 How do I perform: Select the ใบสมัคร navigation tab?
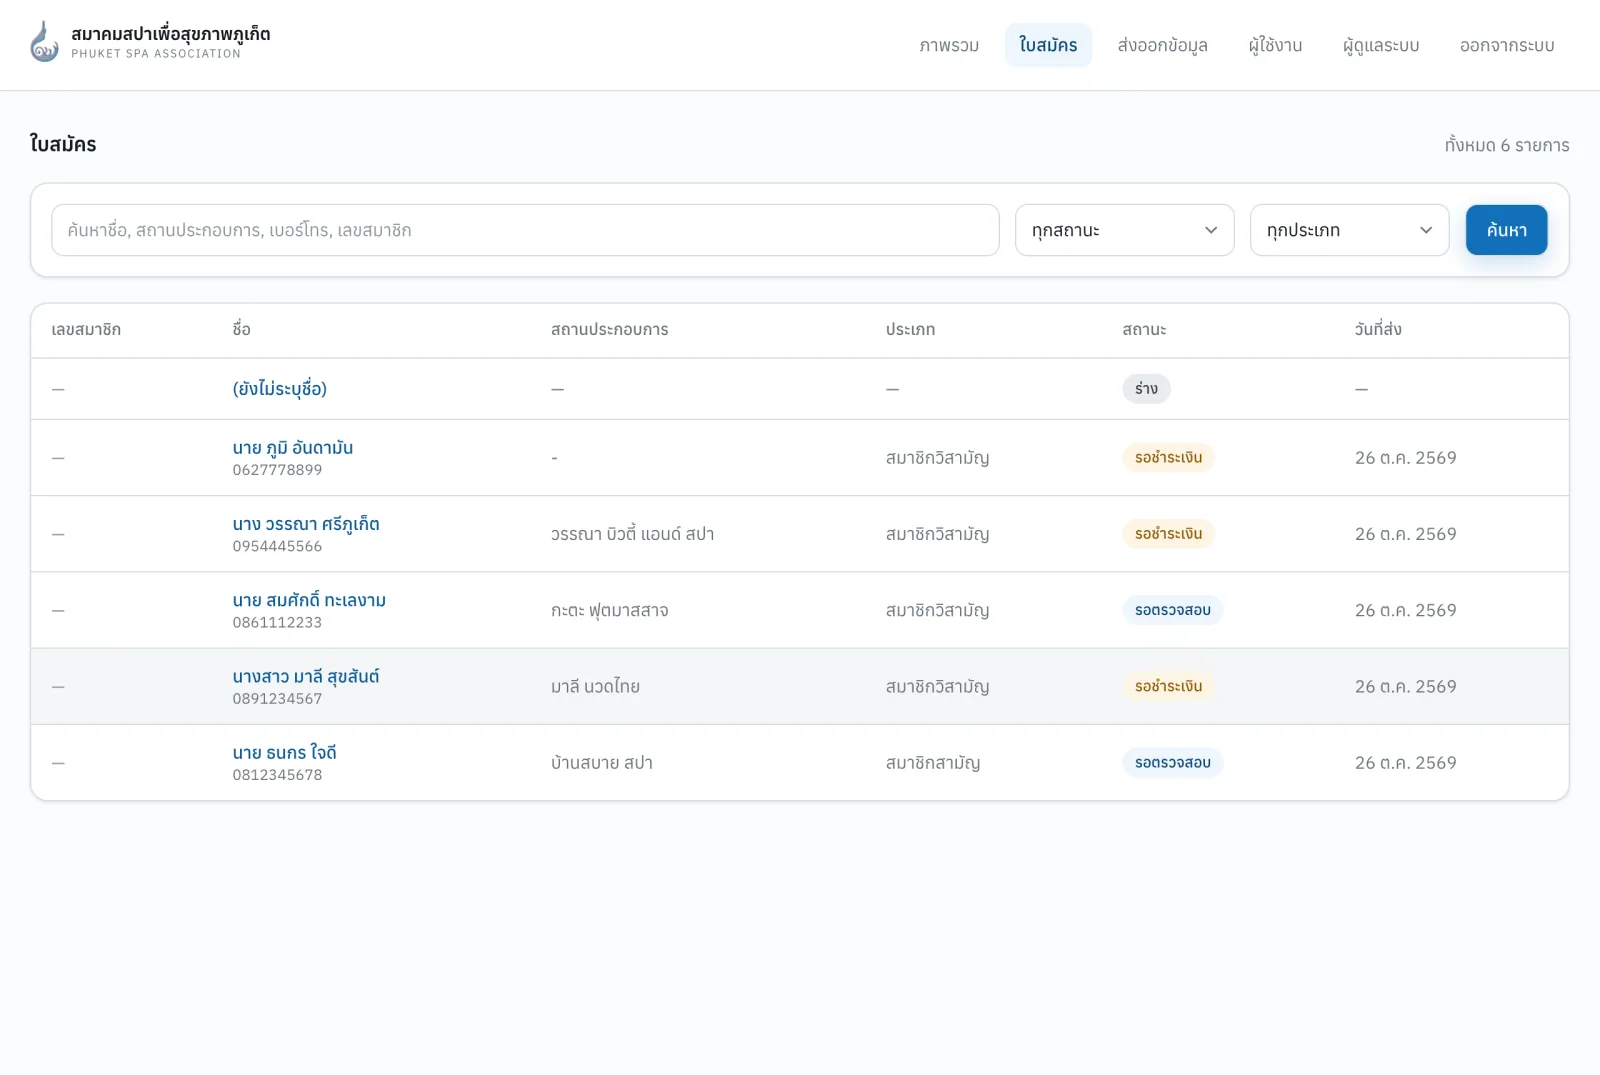(x=1048, y=45)
